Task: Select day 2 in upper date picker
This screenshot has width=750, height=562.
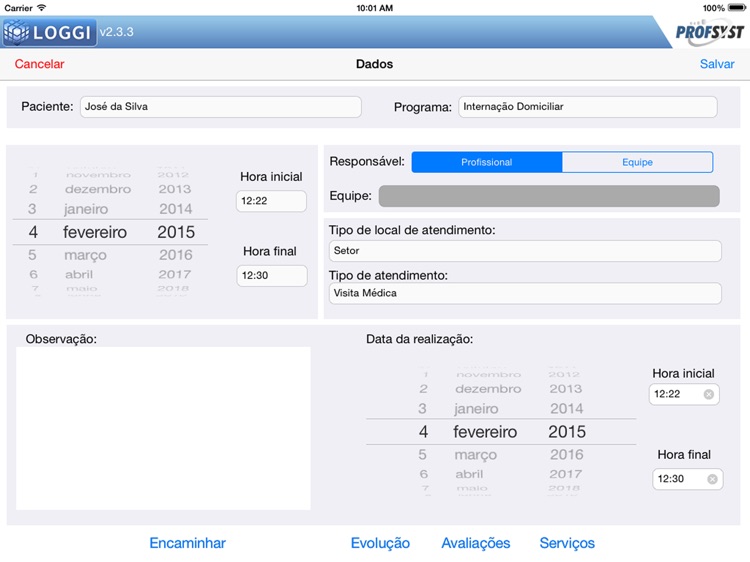Action: point(33,189)
